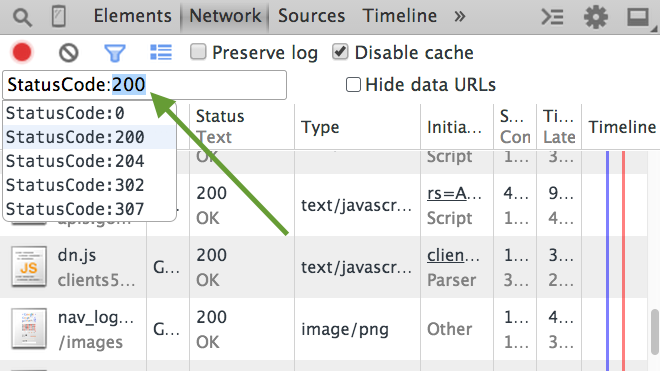Screen dimensions: 660x371
Task: Follow the rs=A... initiator link
Action: pyautogui.click(x=454, y=193)
